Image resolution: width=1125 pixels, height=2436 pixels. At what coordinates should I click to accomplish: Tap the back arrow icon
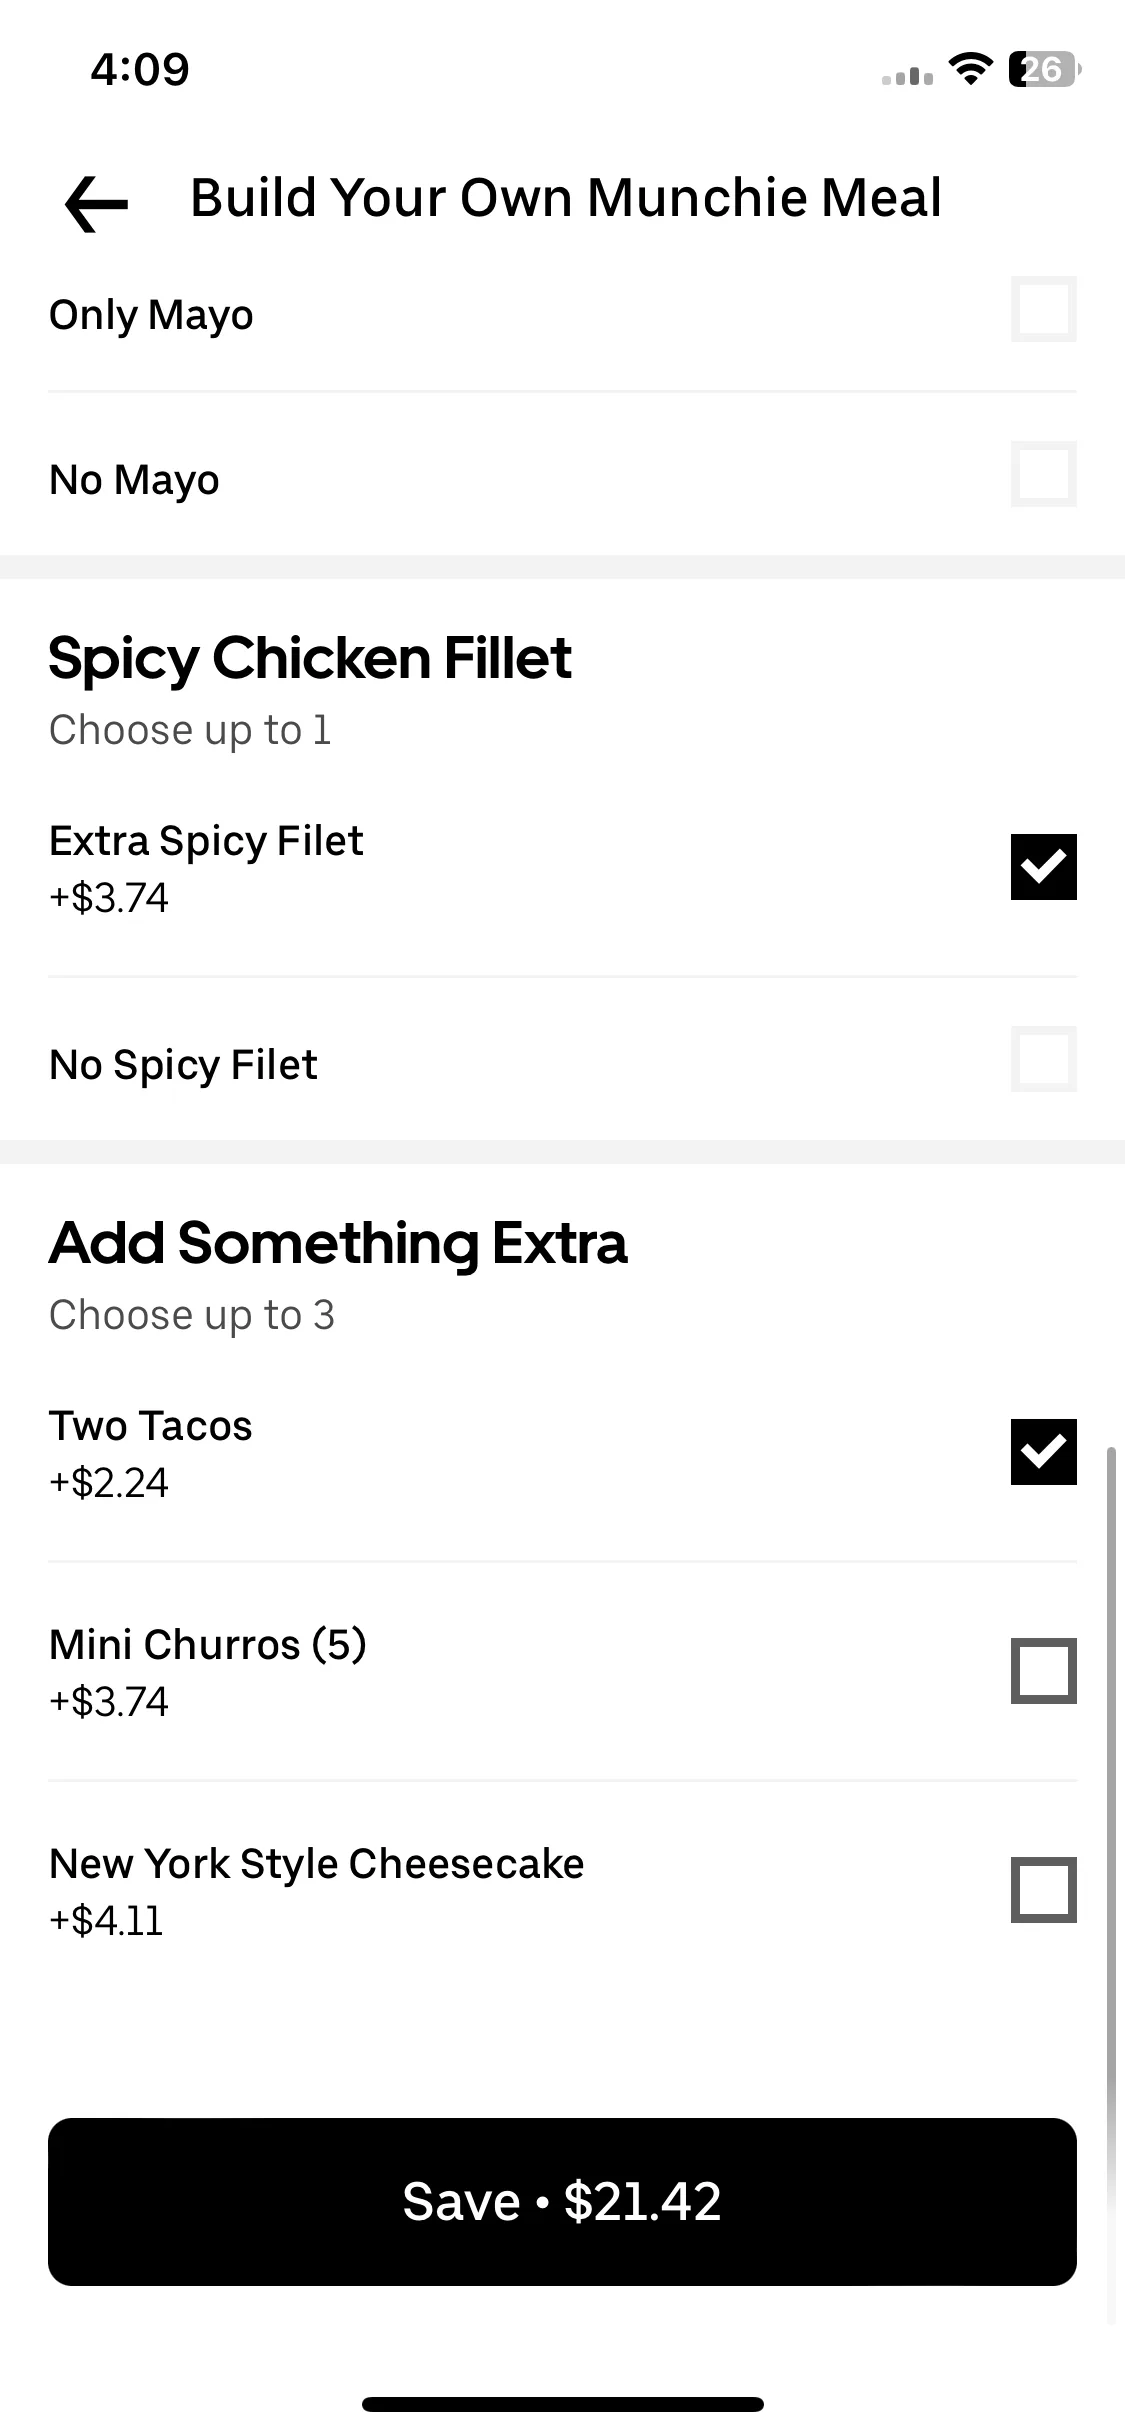(96, 204)
